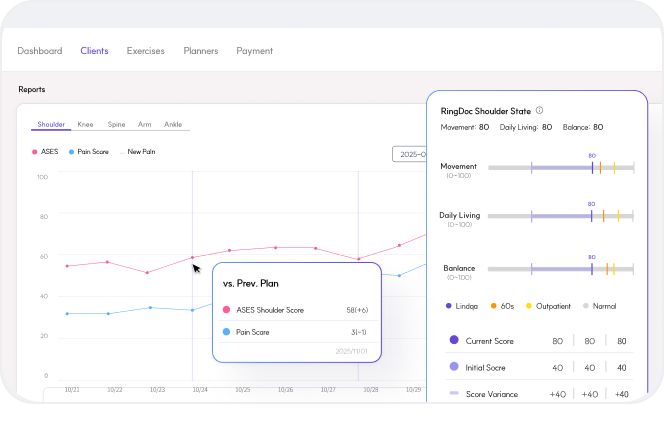Open the date picker starting with 2025
The width and height of the screenshot is (664, 423).
coord(409,154)
